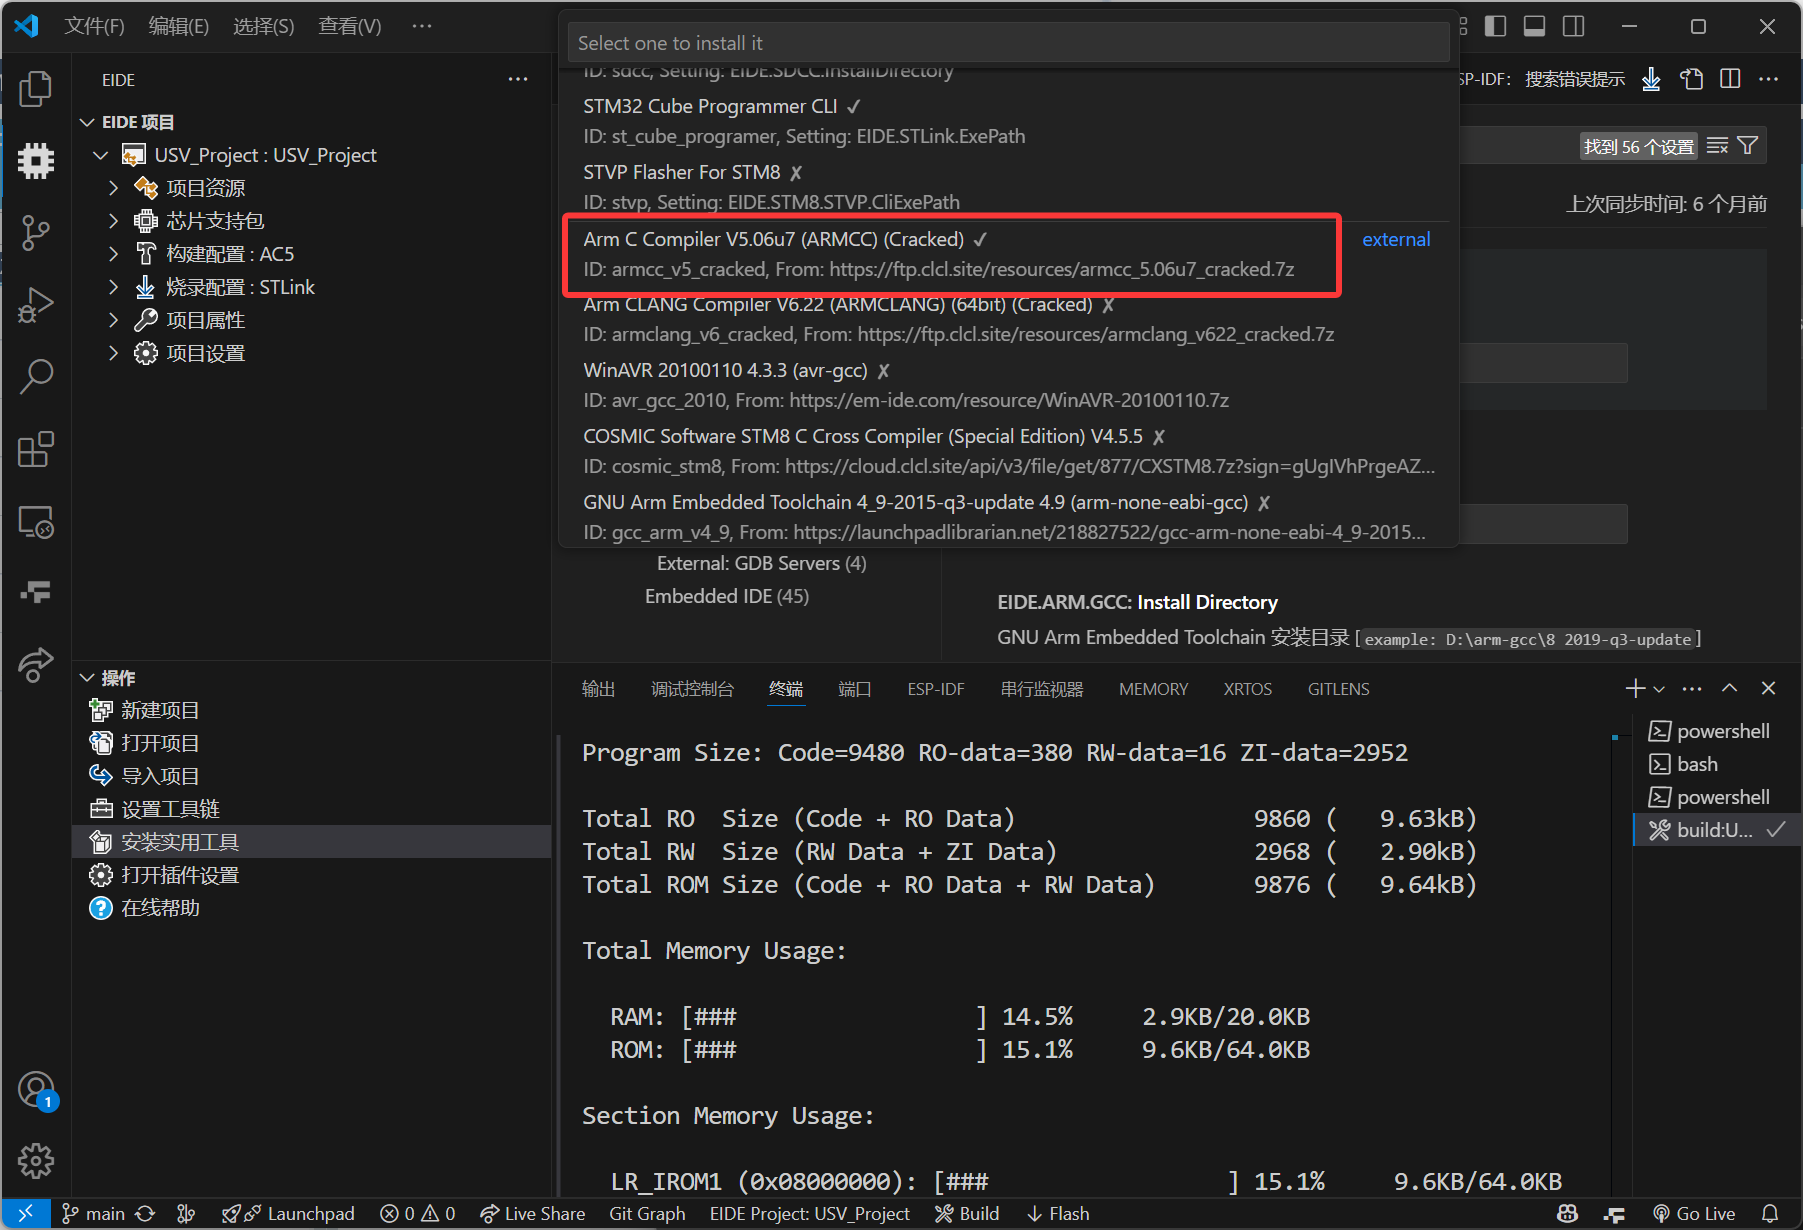Open the Run and Debug panel
This screenshot has height=1230, width=1803.
pyautogui.click(x=36, y=304)
